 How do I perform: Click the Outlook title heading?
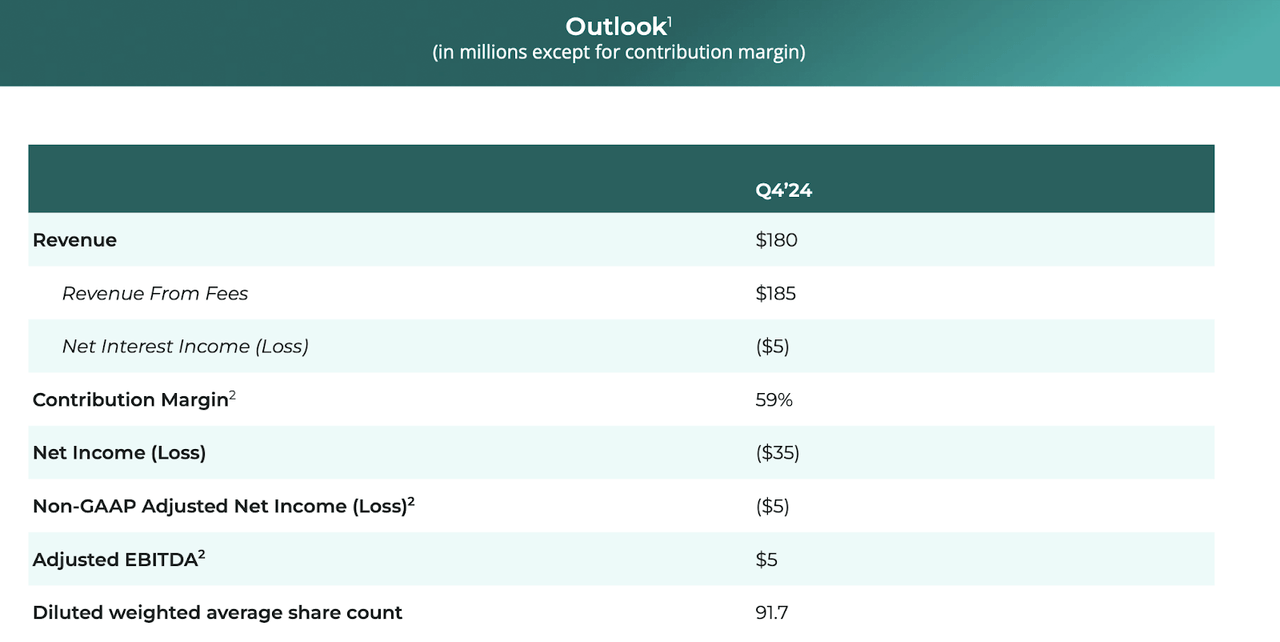615,26
